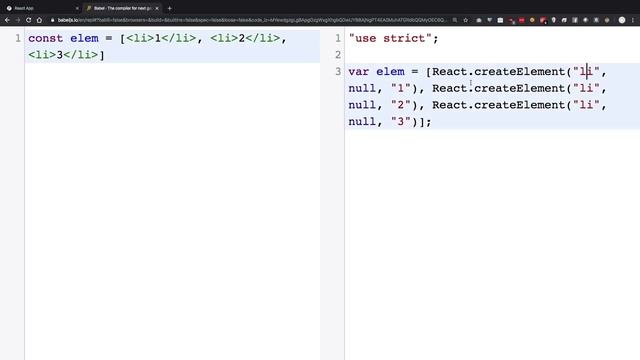Select the Babel compiler tab

click(x=122, y=8)
